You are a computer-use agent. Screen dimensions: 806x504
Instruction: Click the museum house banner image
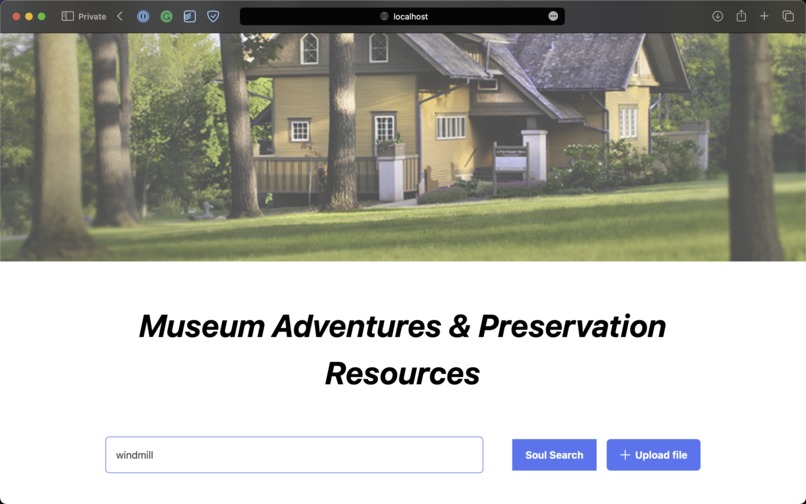pos(403,147)
